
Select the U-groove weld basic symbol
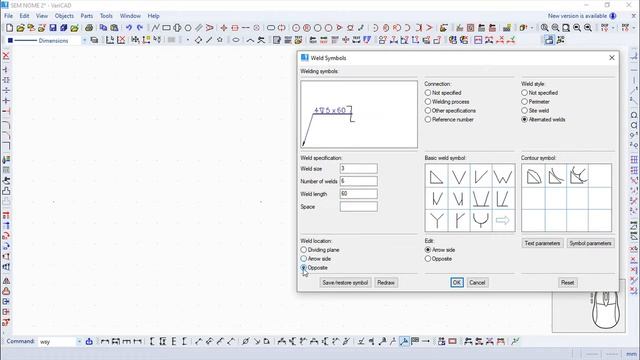click(x=481, y=221)
